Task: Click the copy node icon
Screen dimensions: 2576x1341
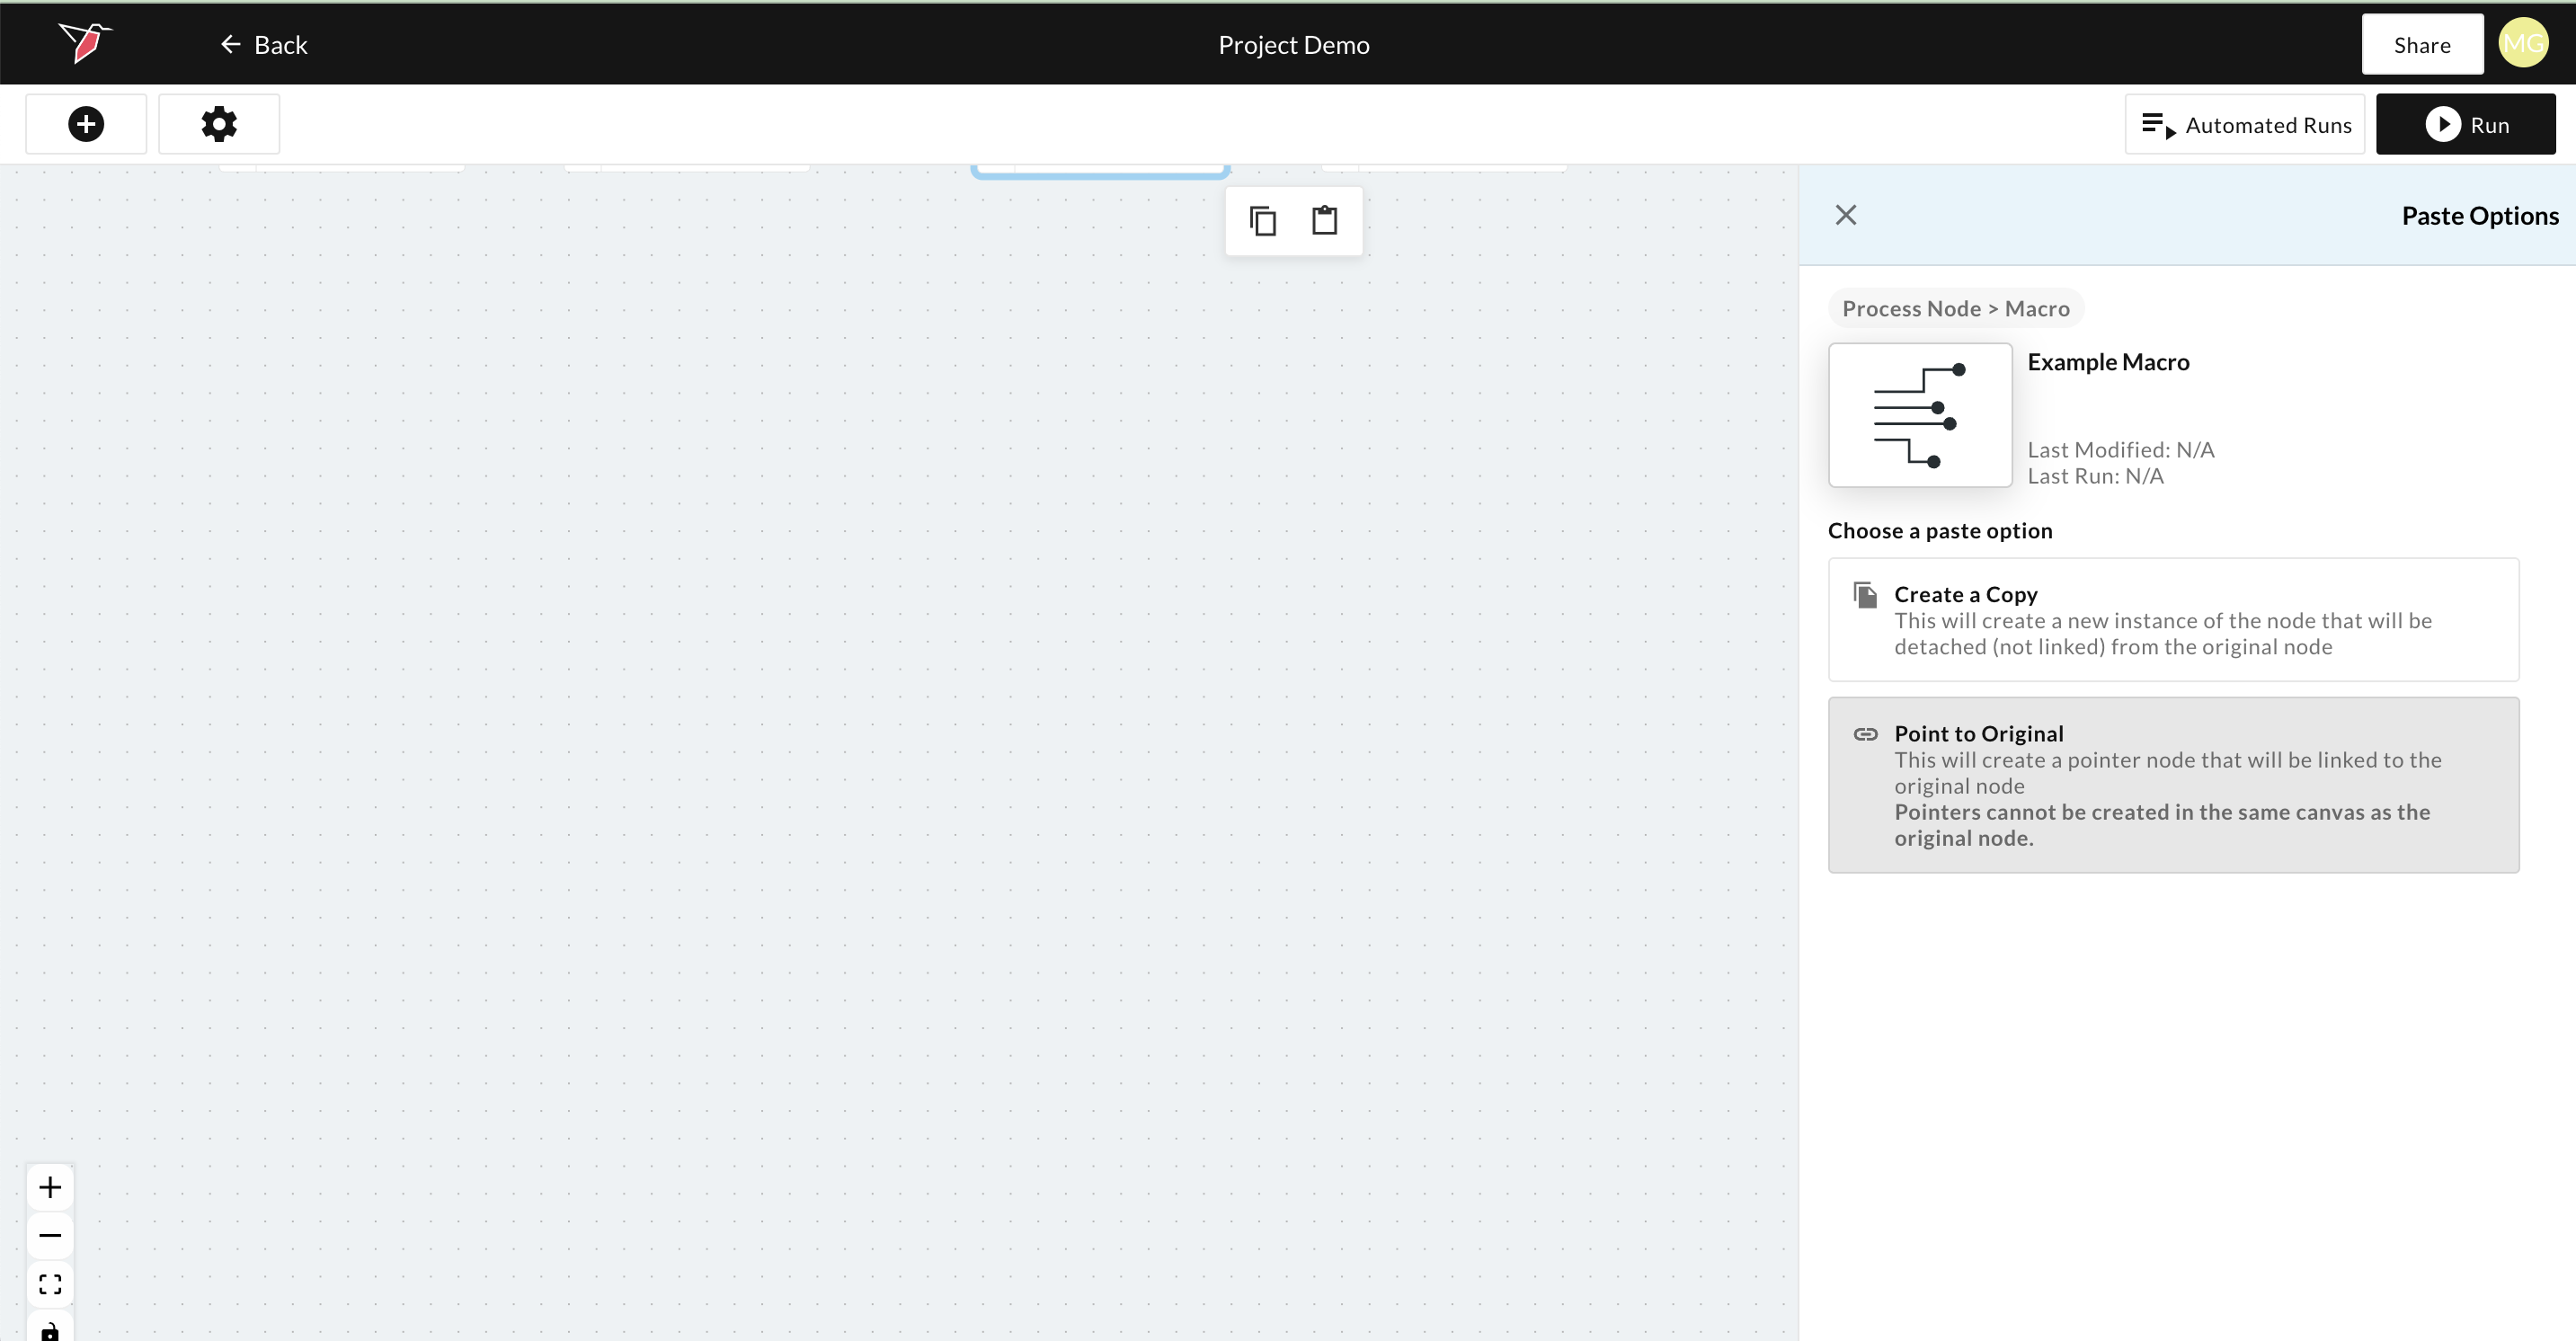Action: (1263, 221)
